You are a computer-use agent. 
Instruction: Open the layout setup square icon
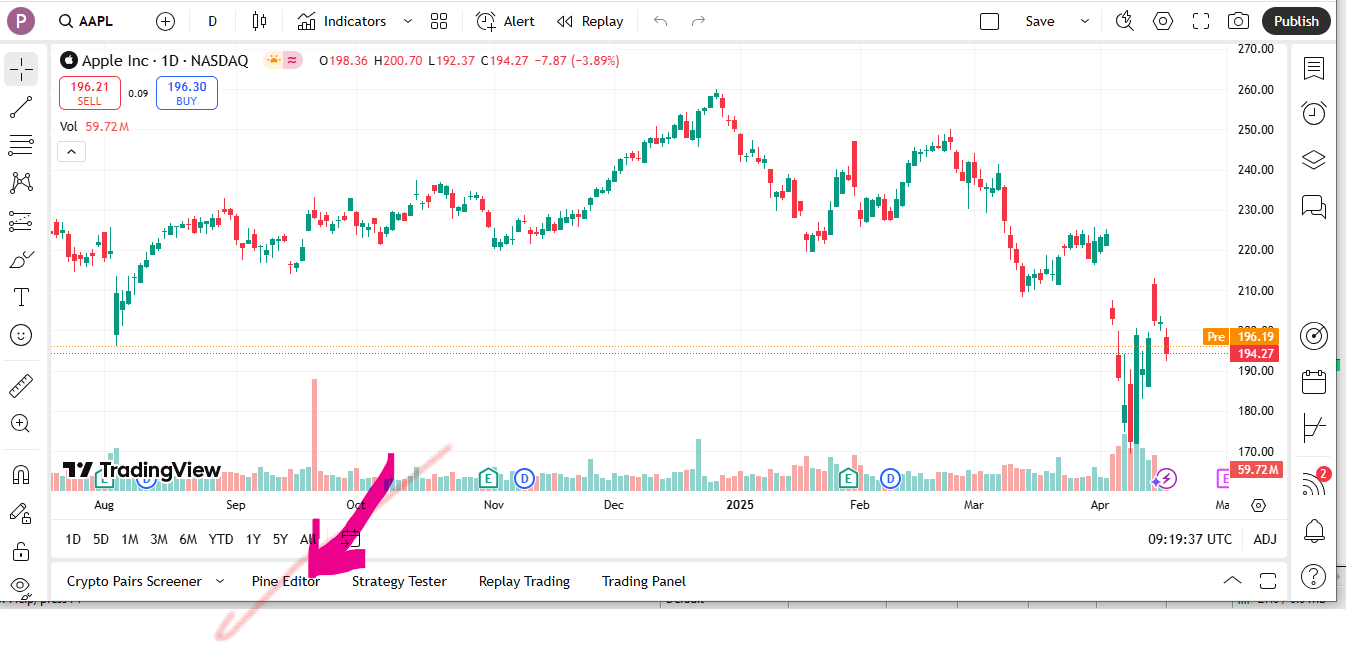coord(990,21)
